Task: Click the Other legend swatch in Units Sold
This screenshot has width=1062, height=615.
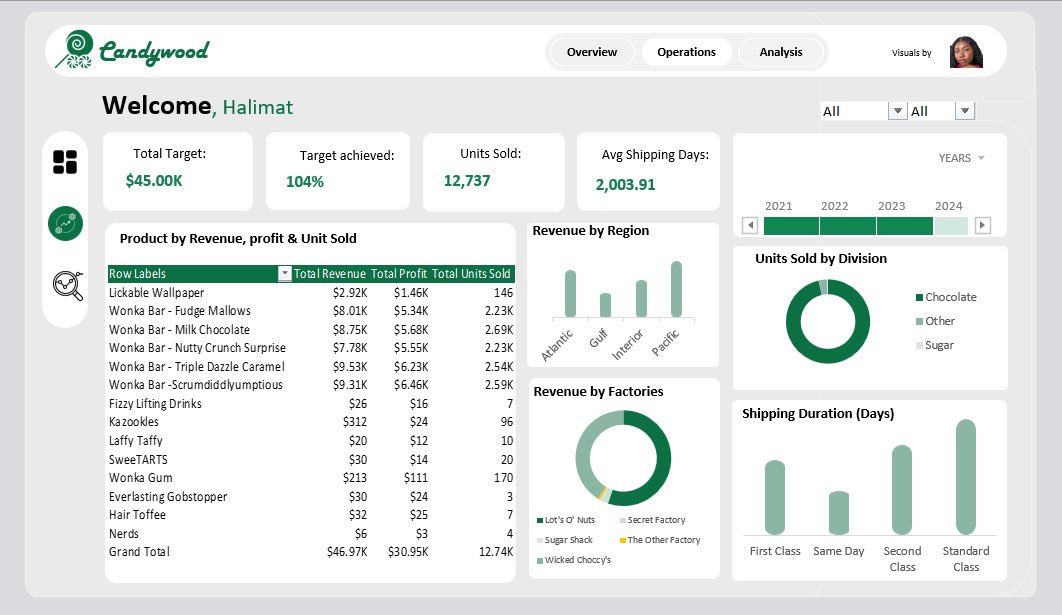Action: 919,322
